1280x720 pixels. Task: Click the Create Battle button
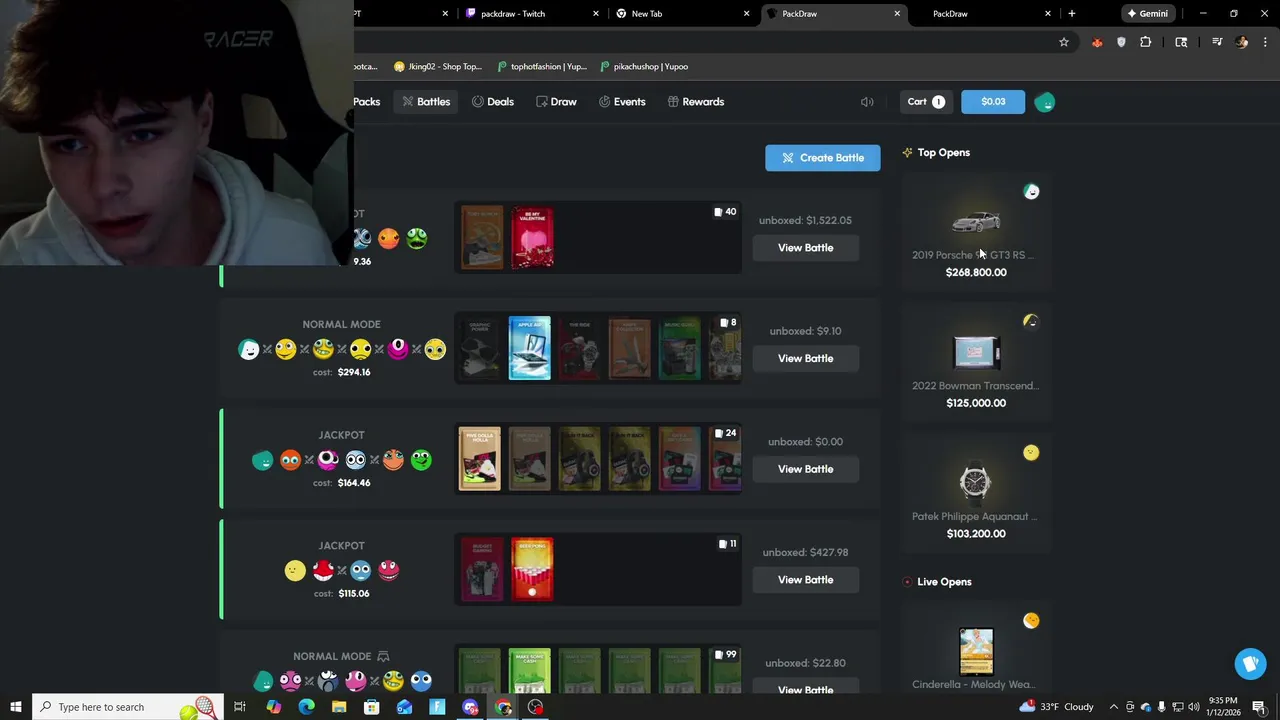[x=823, y=158]
